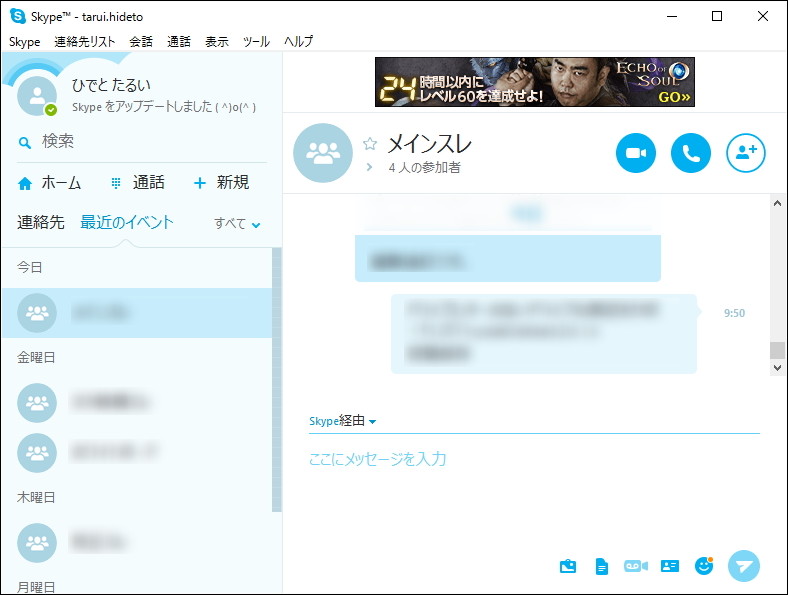Image resolution: width=788 pixels, height=595 pixels.
Task: Start a voice call with the group
Action: coord(691,153)
